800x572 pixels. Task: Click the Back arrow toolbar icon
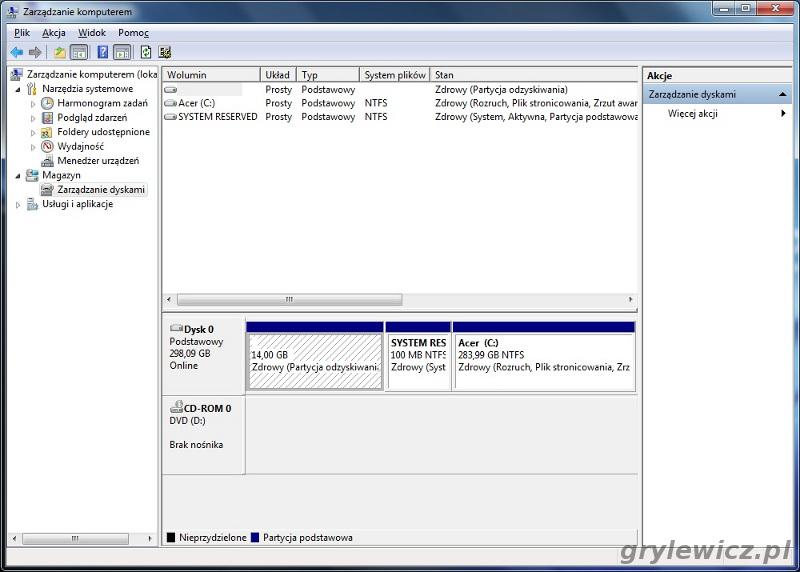16,52
